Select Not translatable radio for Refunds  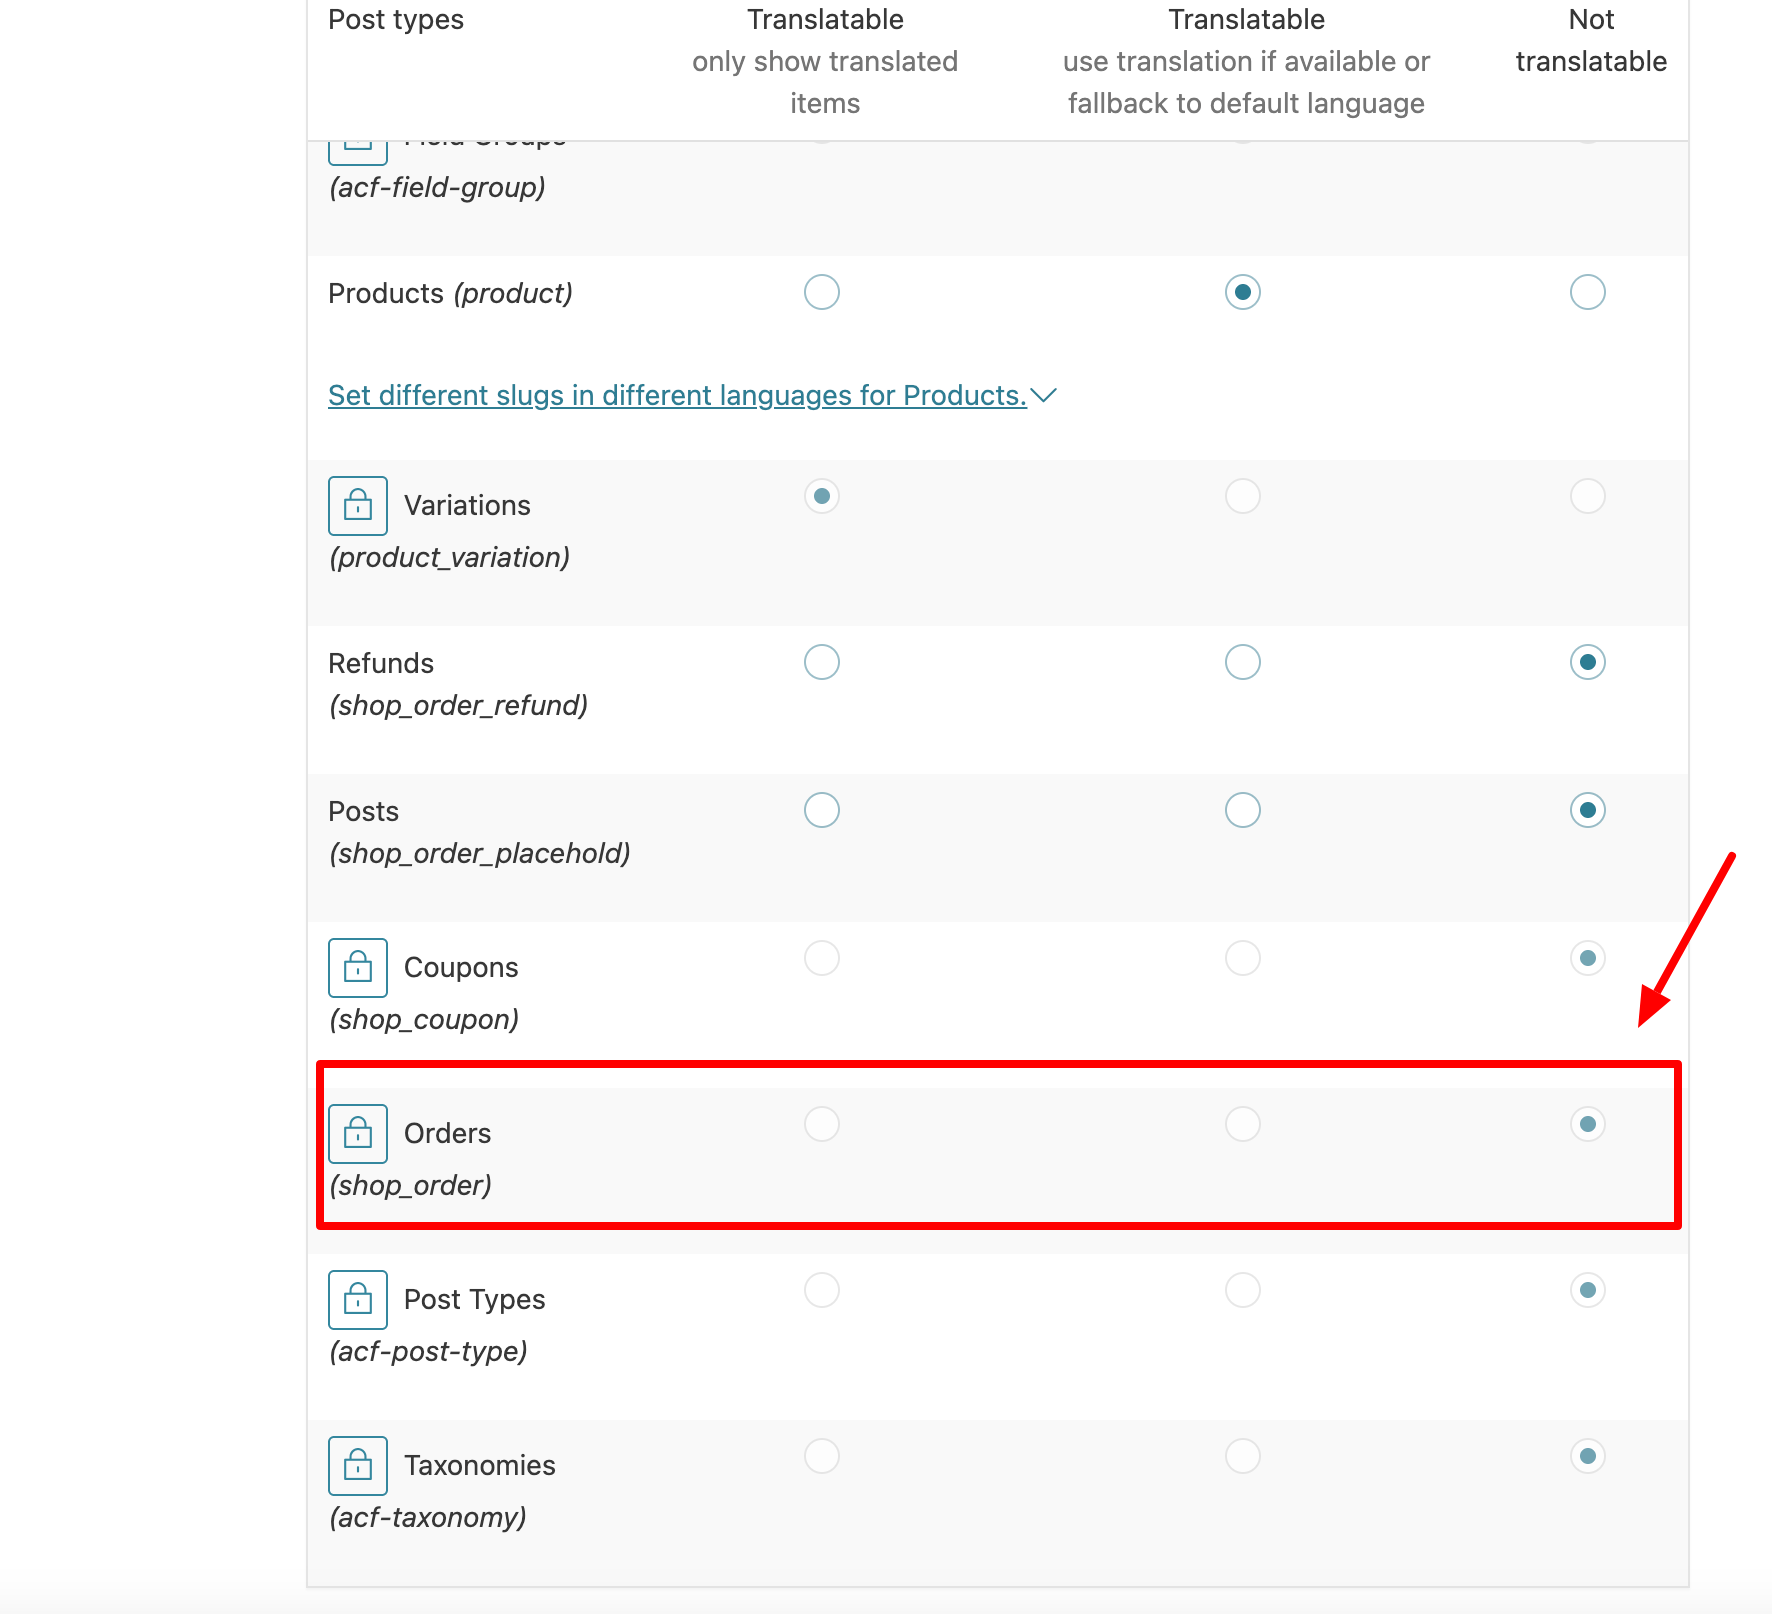[x=1588, y=662]
